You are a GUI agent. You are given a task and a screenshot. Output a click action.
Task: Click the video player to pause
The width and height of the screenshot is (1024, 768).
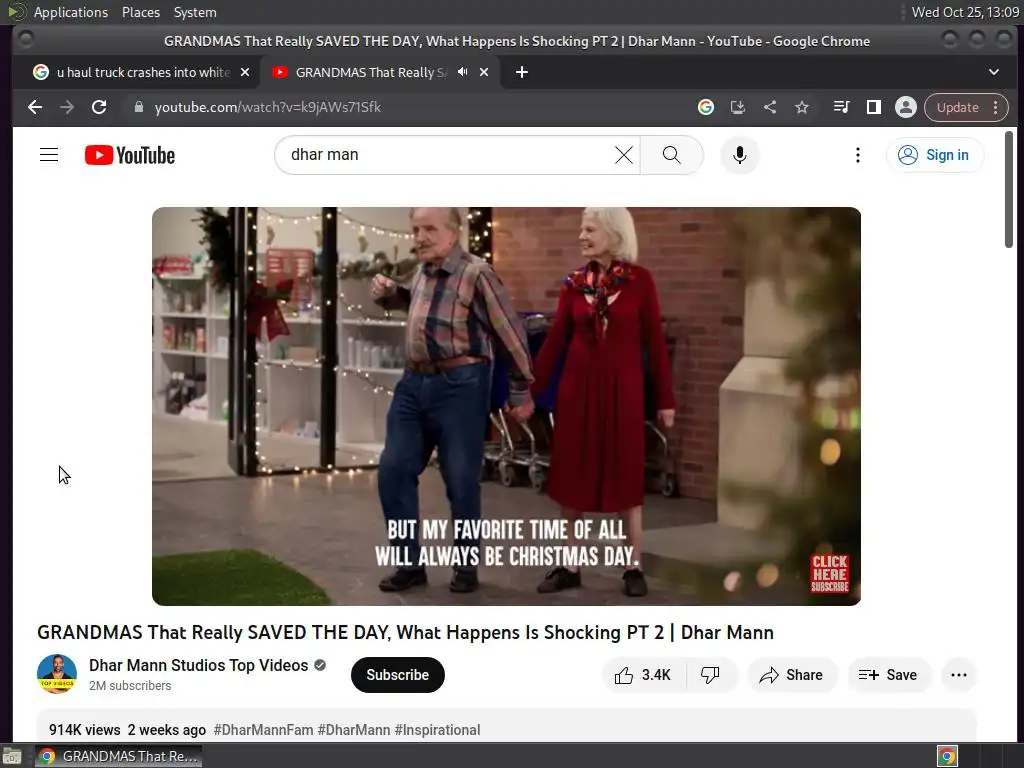[506, 406]
